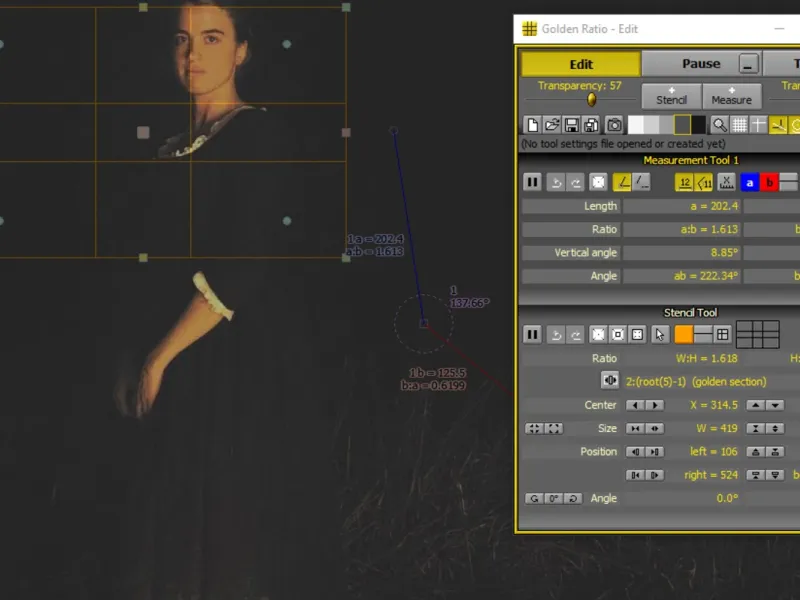Click the ruler units X icon
The height and width of the screenshot is (600, 800).
(727, 182)
